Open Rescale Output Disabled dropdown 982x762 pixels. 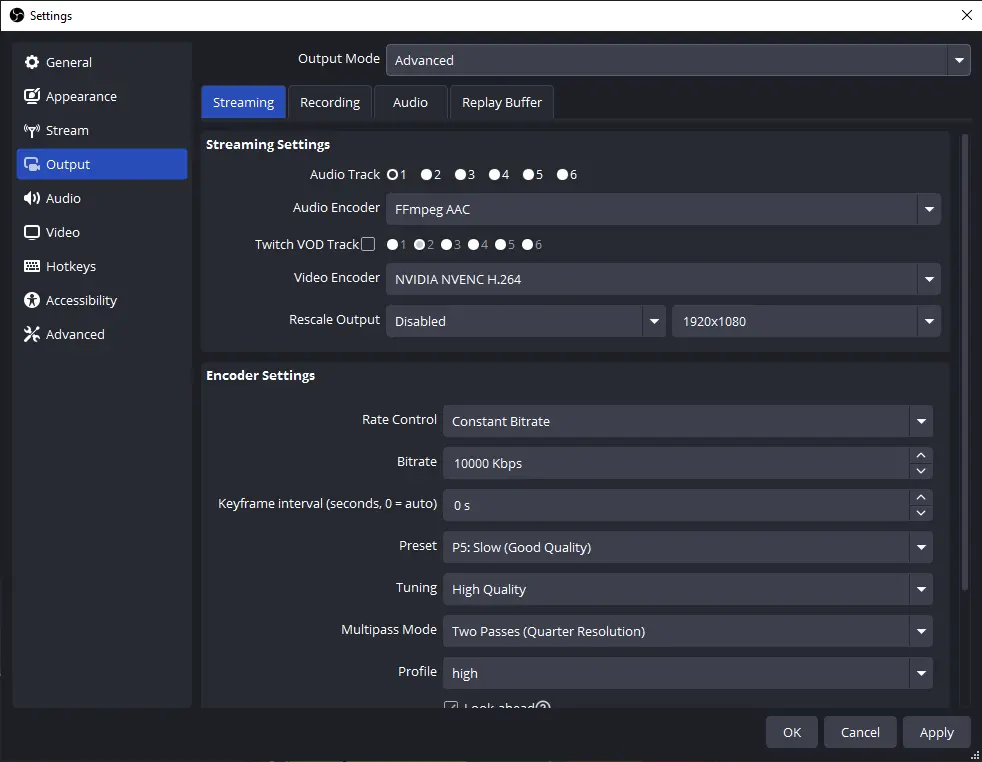[x=525, y=321]
